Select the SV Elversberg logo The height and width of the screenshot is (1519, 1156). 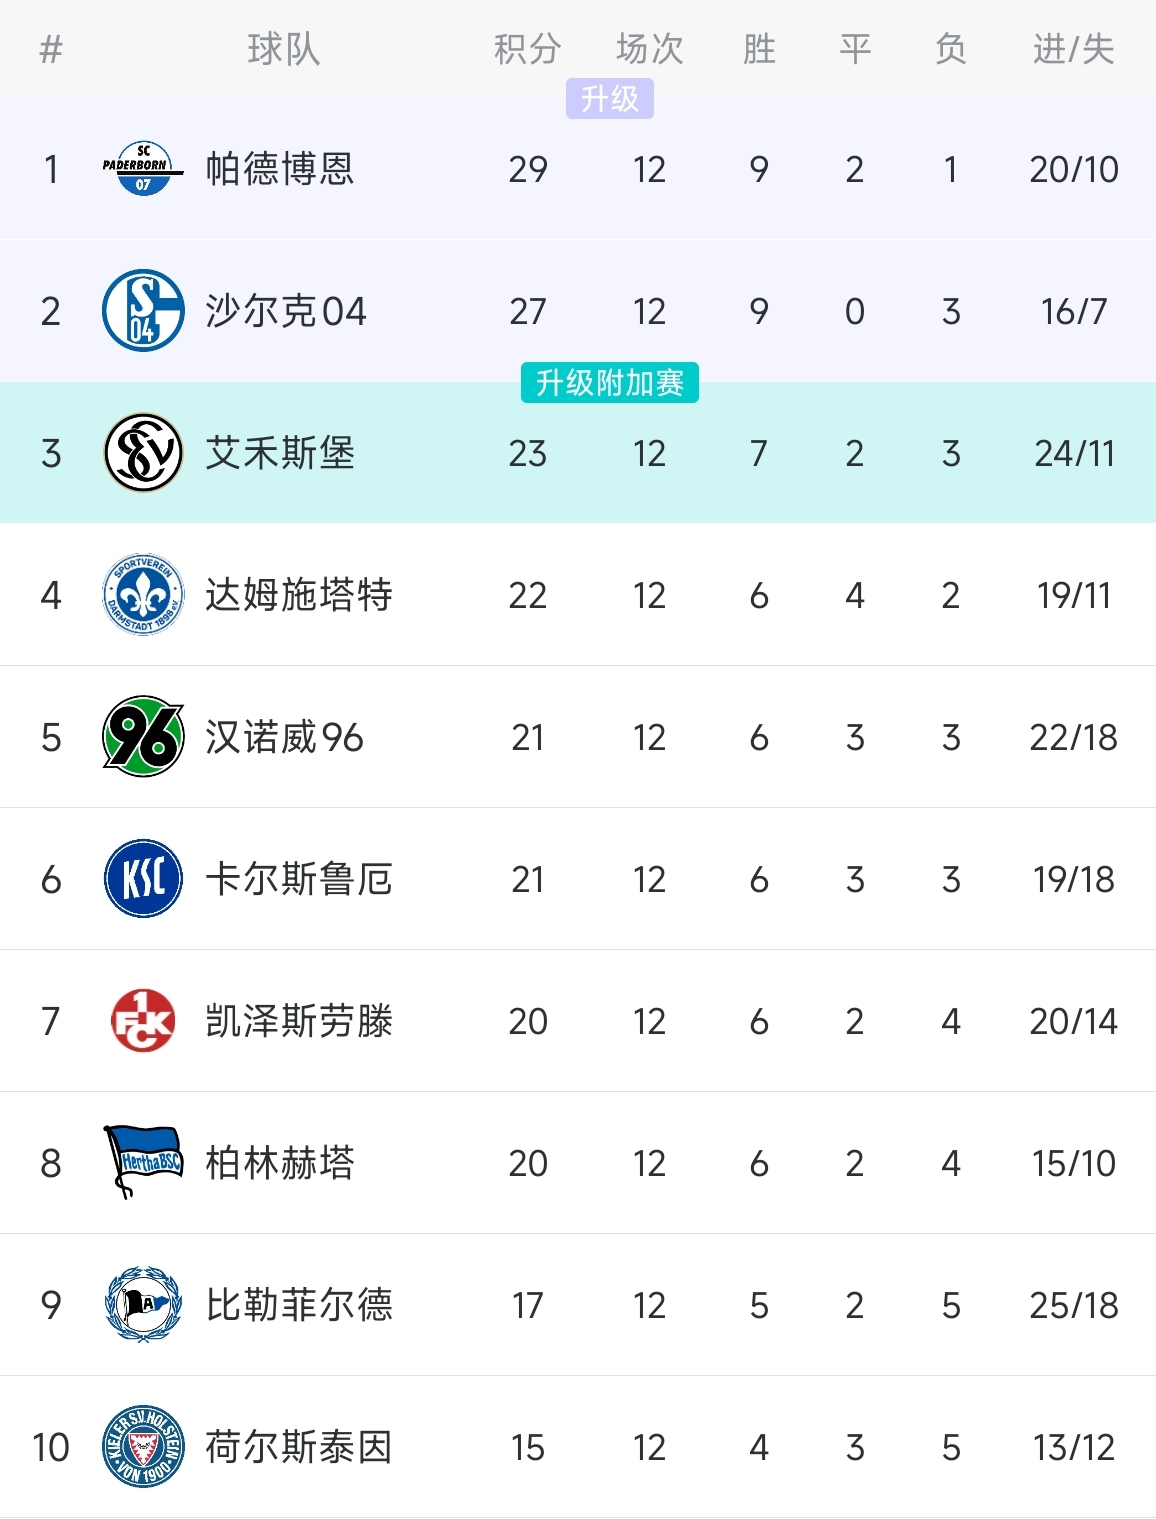143,453
